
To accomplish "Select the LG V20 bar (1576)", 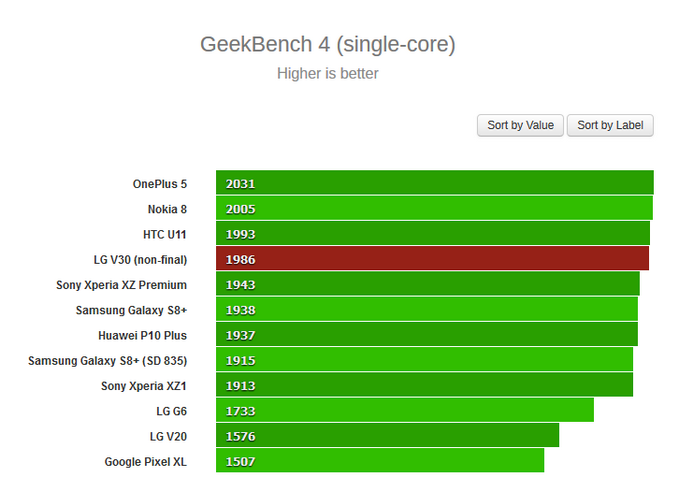I will (387, 436).
